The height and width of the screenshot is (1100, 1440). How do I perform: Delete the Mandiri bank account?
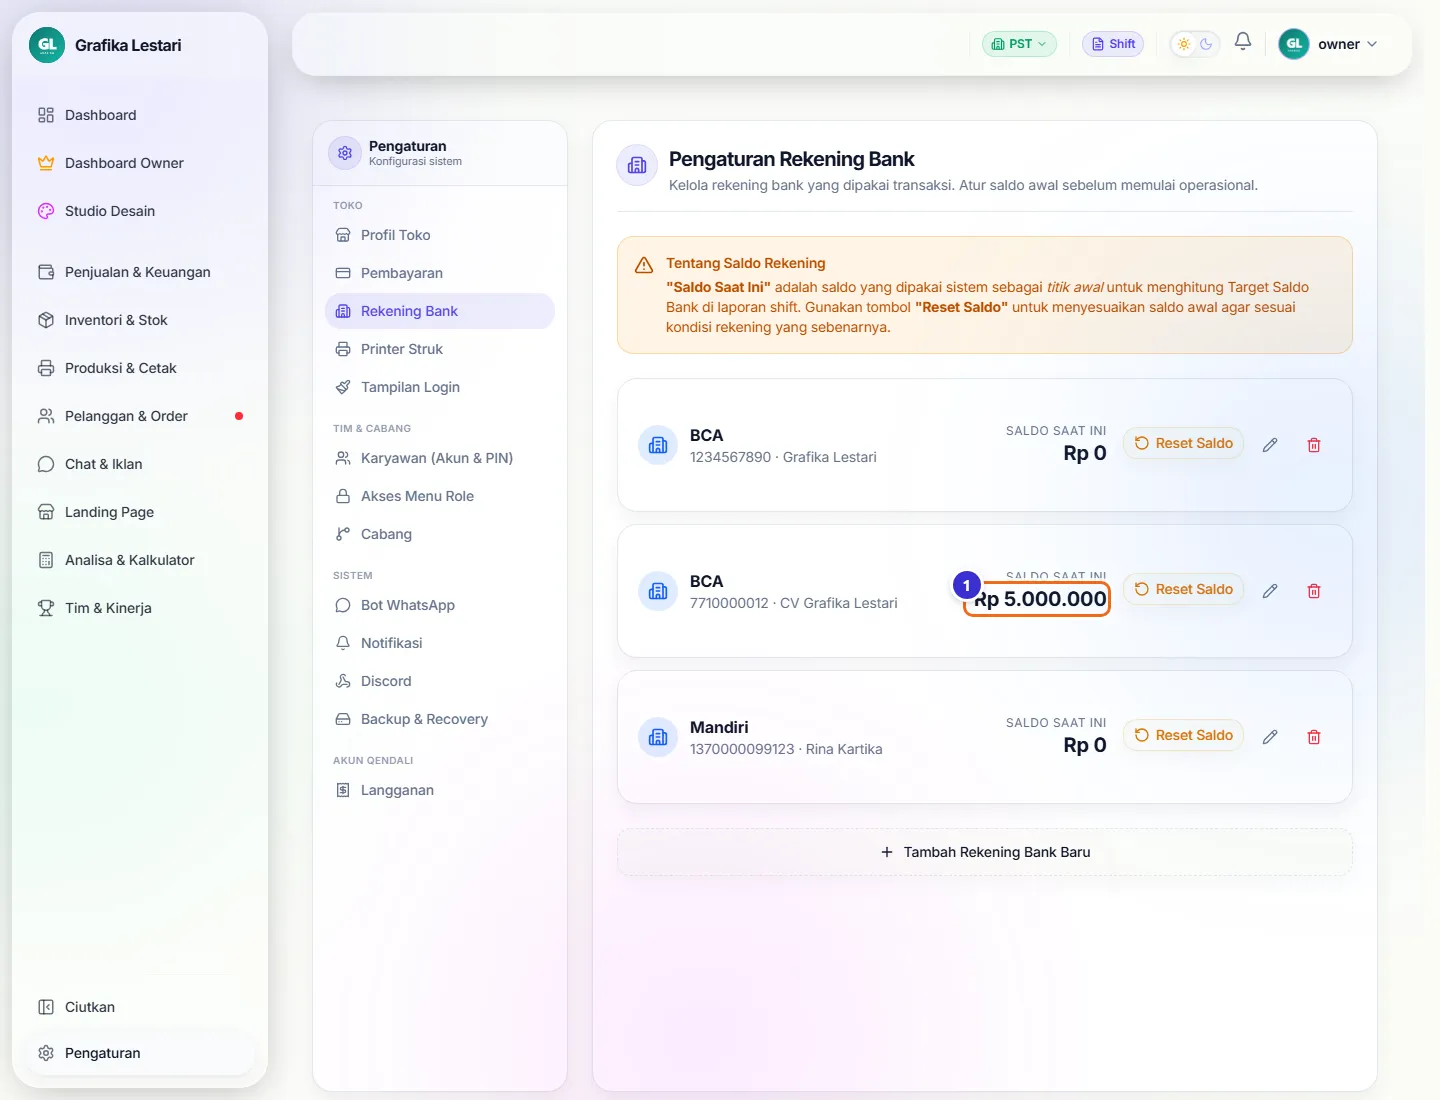pyautogui.click(x=1314, y=737)
